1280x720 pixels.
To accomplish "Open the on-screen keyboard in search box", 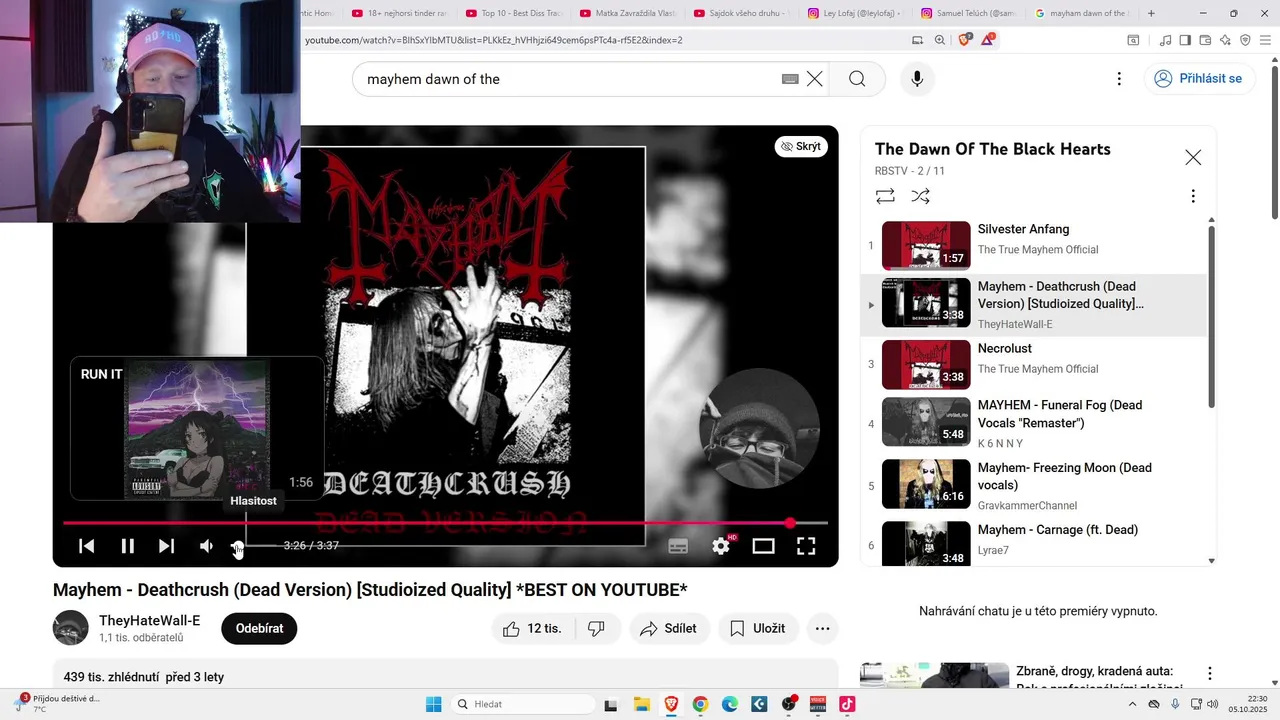I will click(x=790, y=79).
